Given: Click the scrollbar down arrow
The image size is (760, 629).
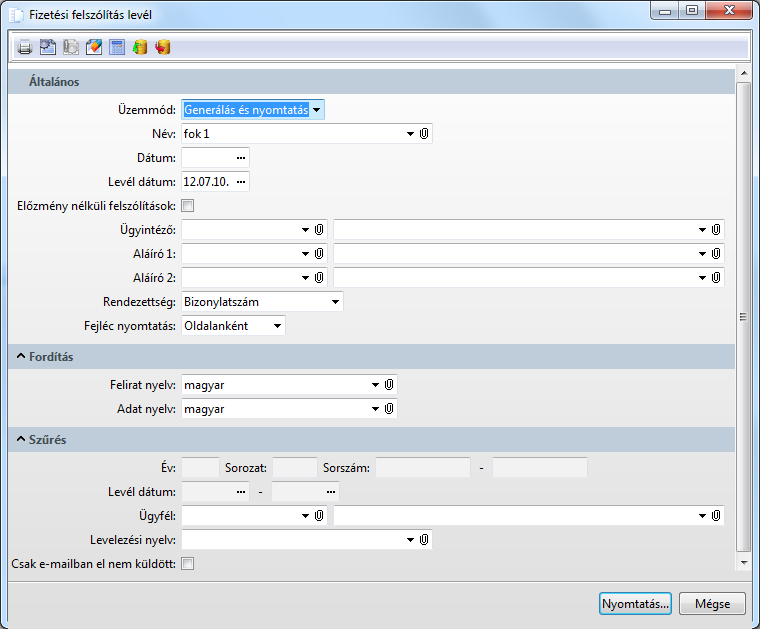Looking at the screenshot, I should click(x=744, y=563).
